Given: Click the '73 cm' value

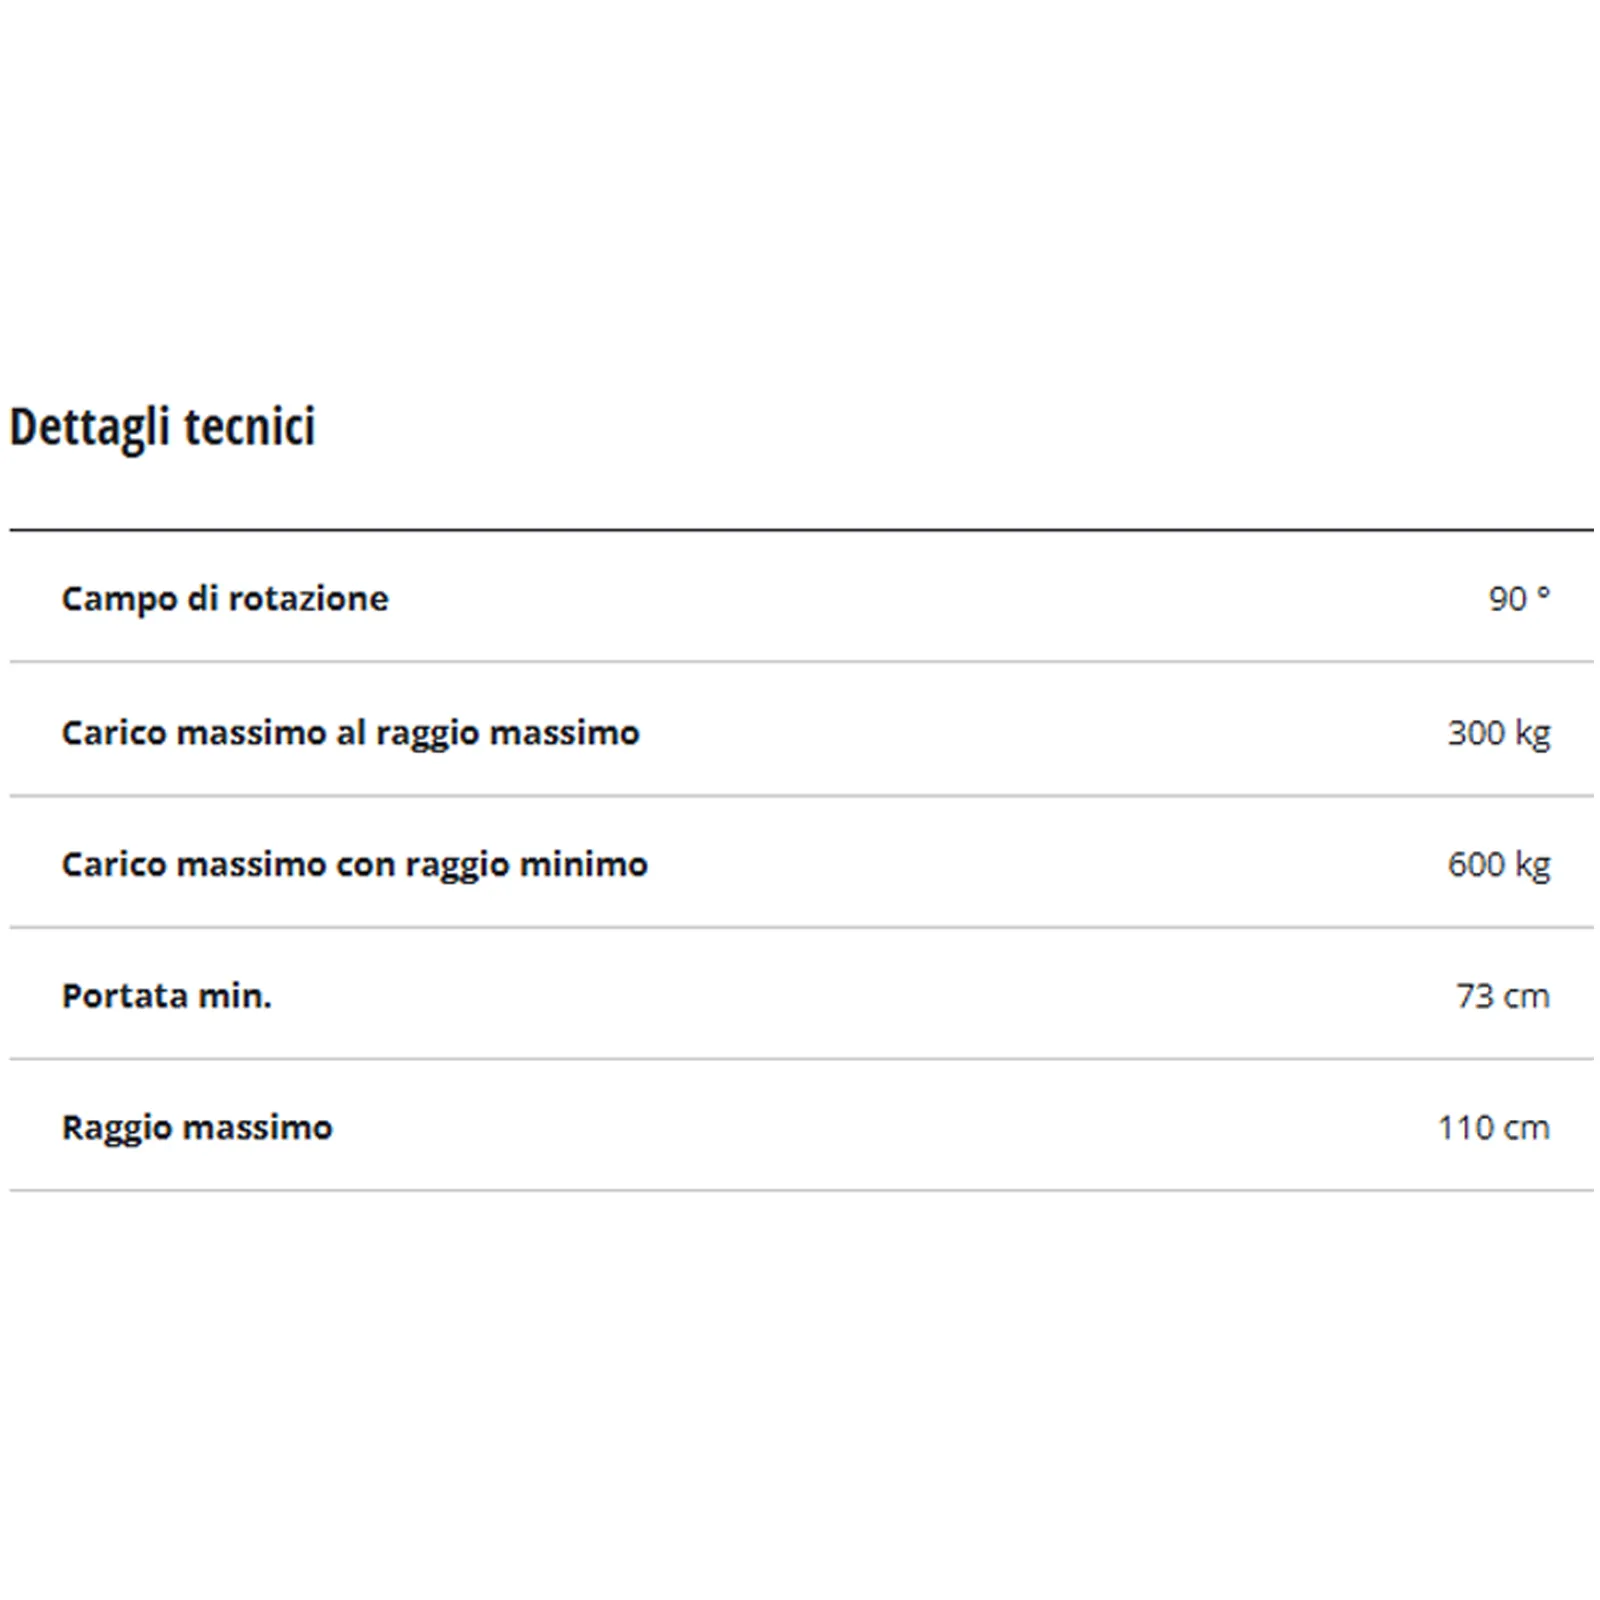Looking at the screenshot, I should point(1502,996).
